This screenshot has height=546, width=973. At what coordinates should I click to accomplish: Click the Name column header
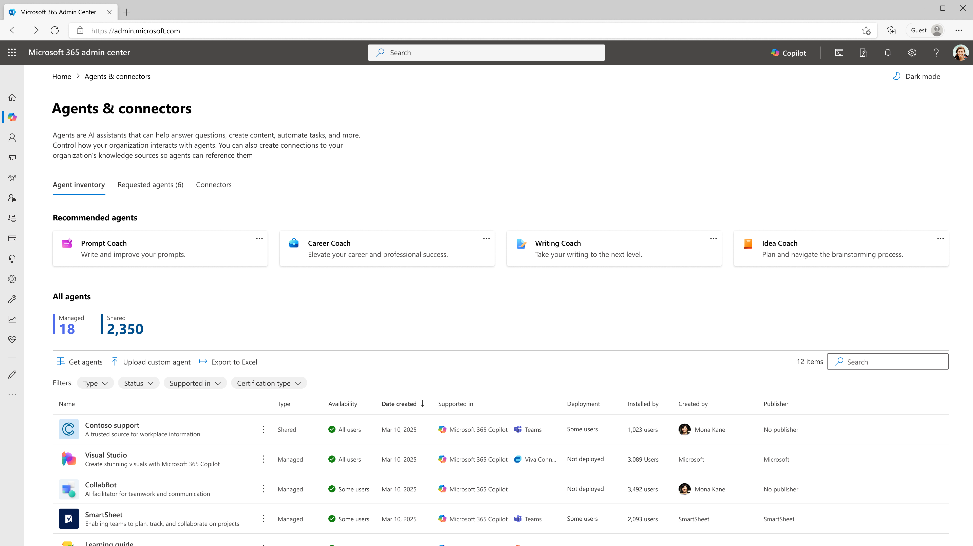point(66,404)
